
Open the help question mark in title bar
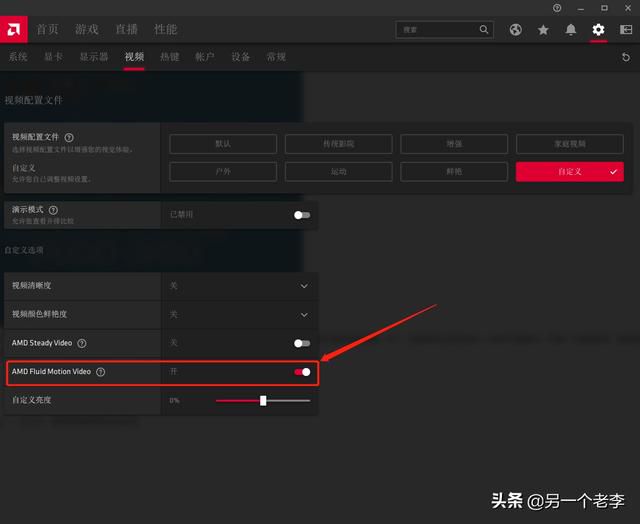point(557,8)
